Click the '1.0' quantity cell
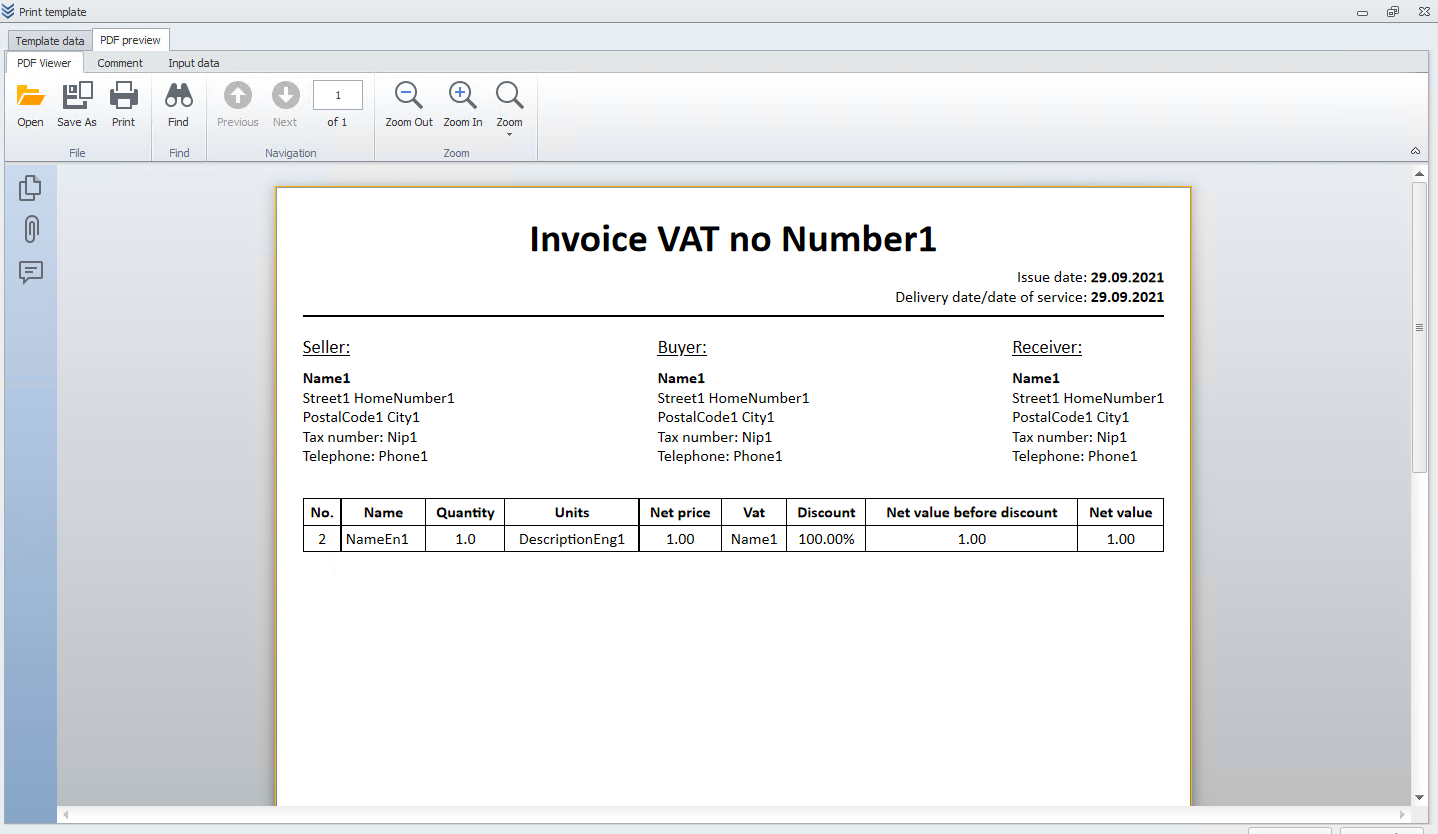Viewport: 1438px width, 834px height. [465, 539]
